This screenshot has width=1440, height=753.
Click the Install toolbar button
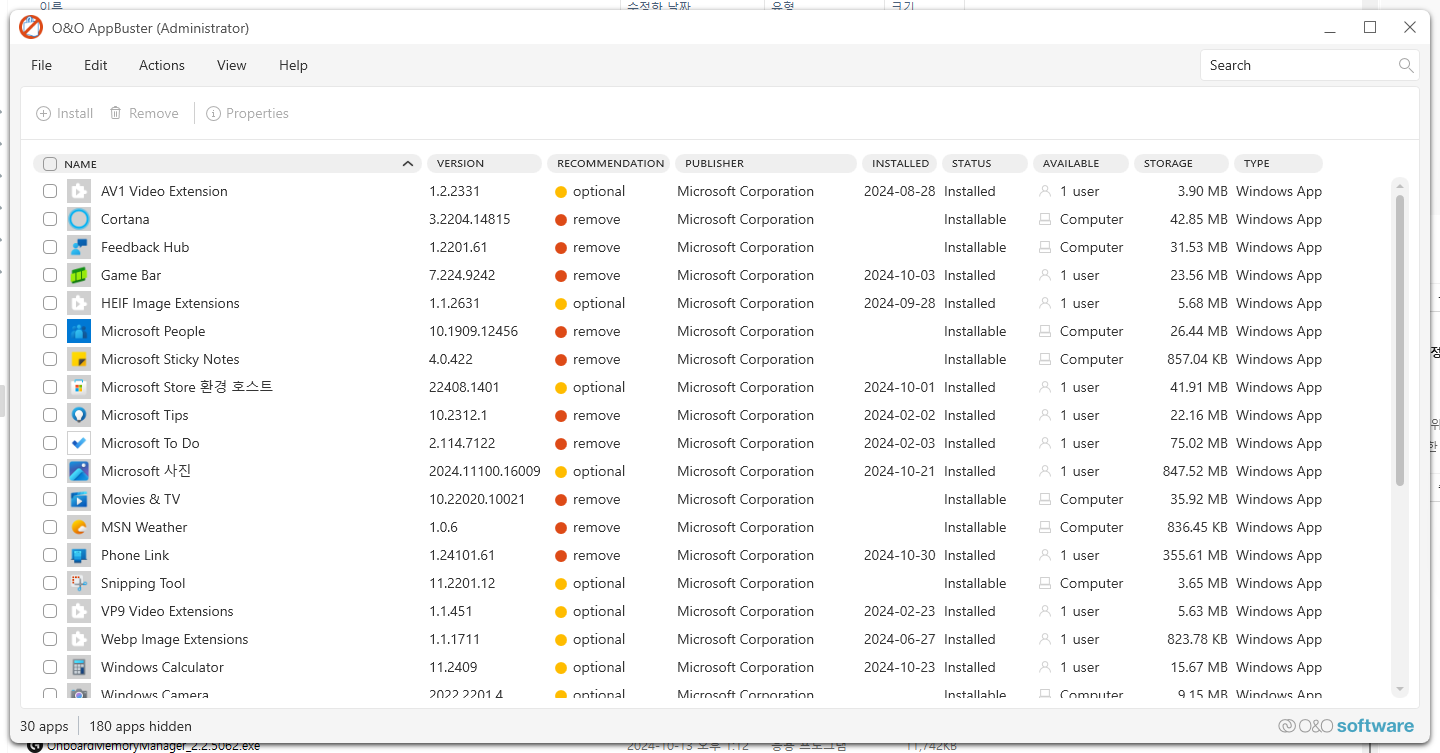pyautogui.click(x=65, y=114)
